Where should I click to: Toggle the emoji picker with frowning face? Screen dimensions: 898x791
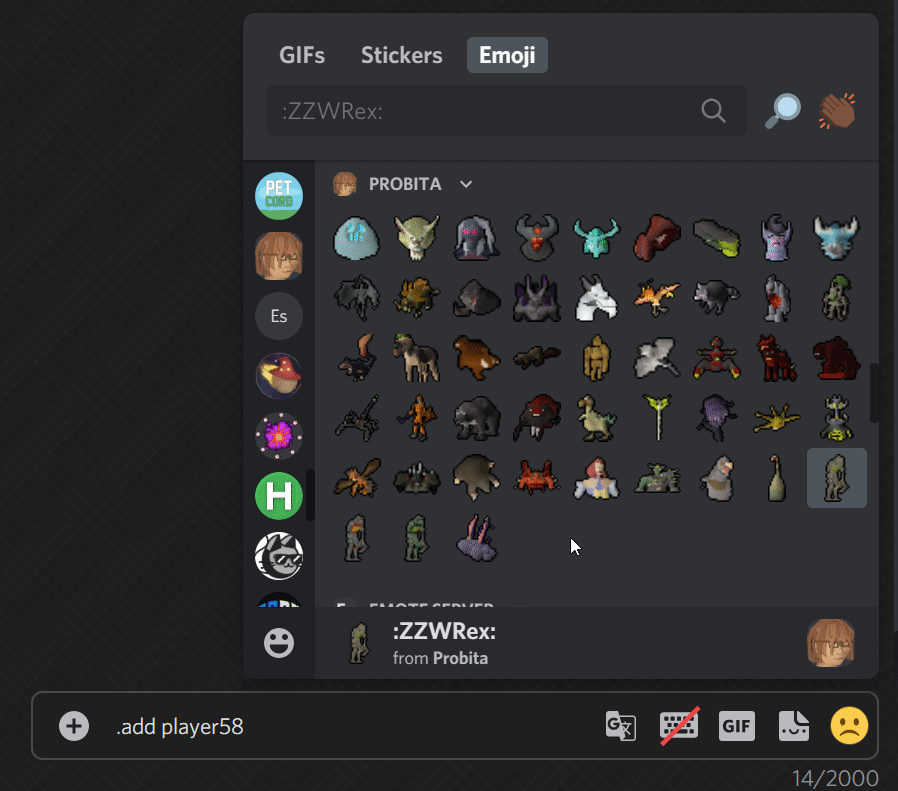tap(849, 726)
